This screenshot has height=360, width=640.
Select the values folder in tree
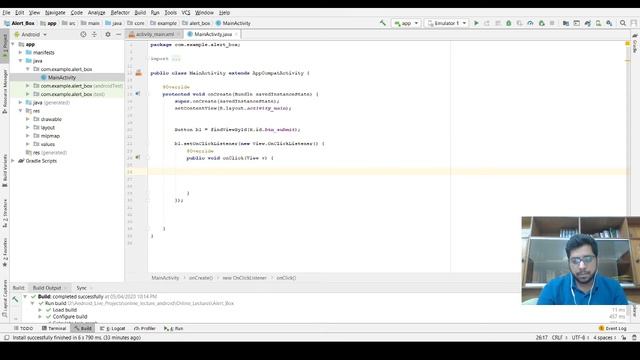click(x=47, y=144)
